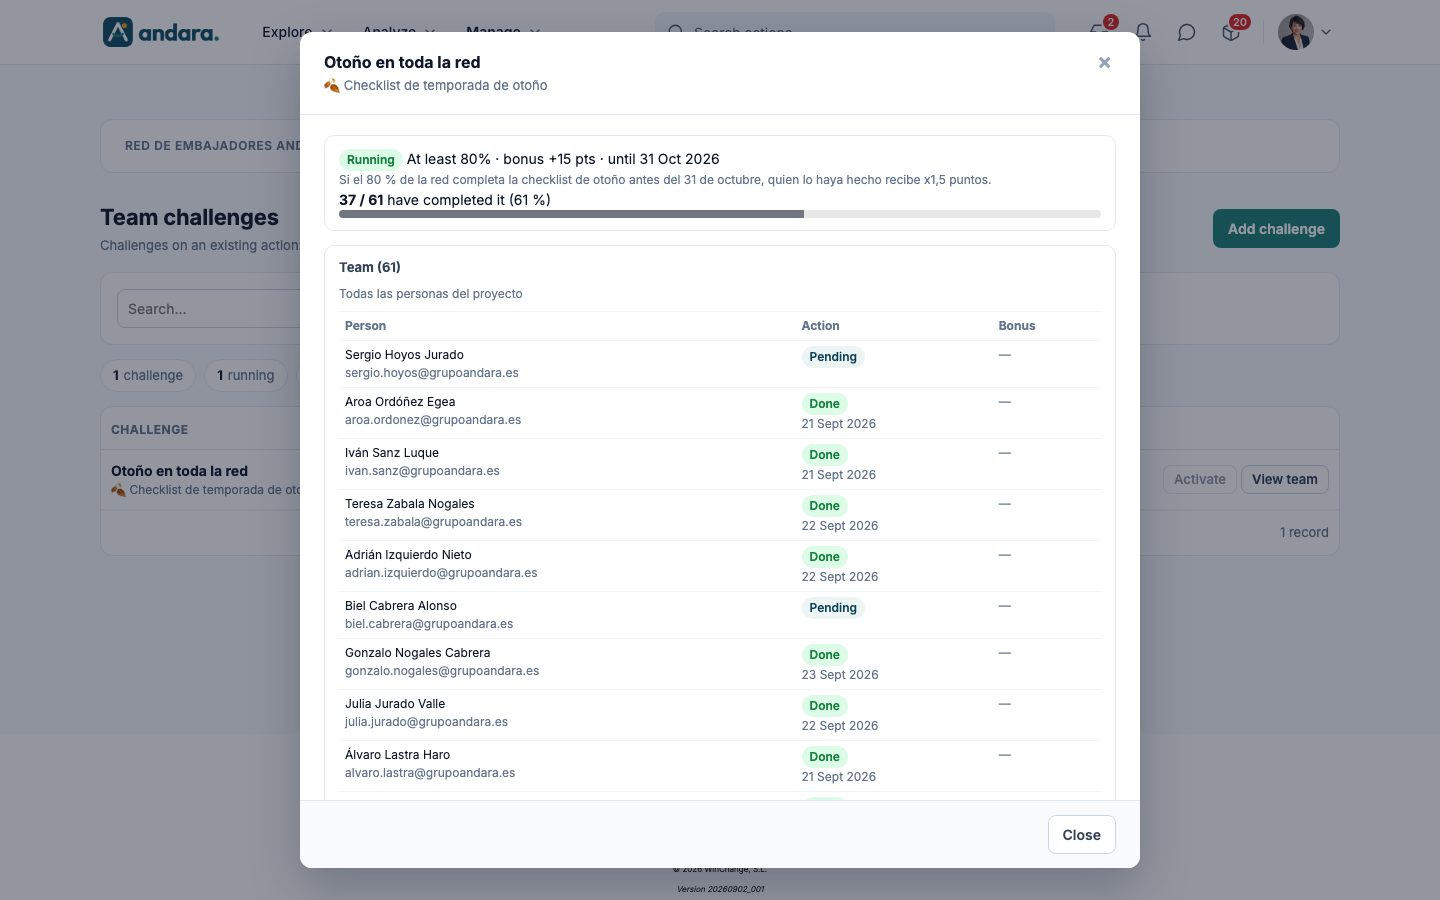Click the Activate button

1200,480
